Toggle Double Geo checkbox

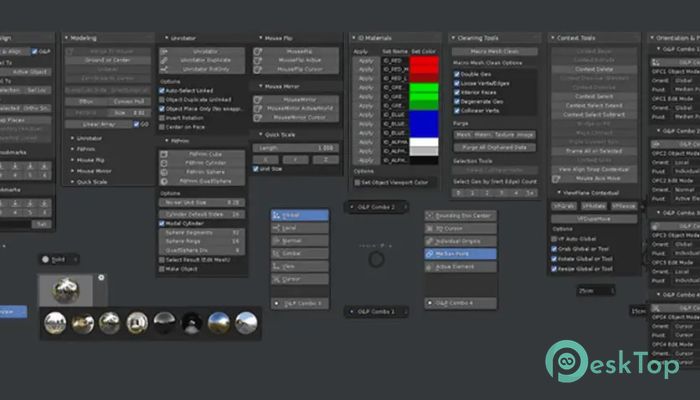click(457, 74)
